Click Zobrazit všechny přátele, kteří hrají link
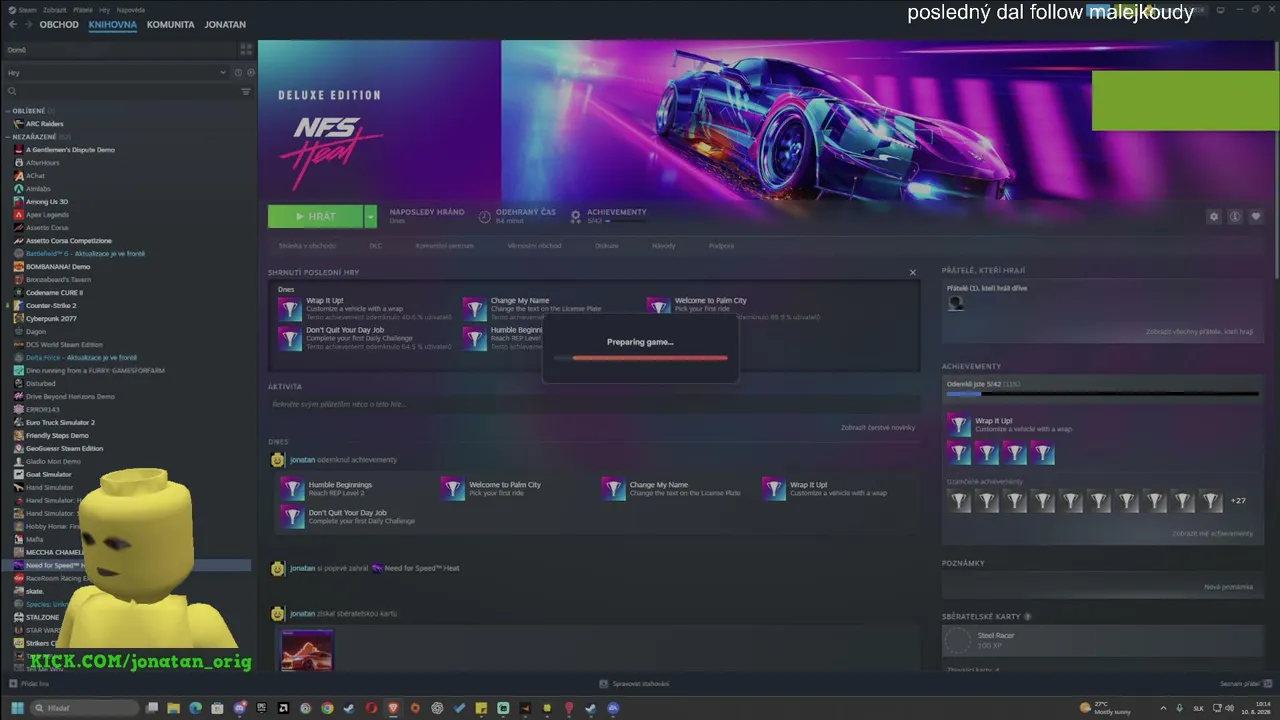 point(1200,332)
